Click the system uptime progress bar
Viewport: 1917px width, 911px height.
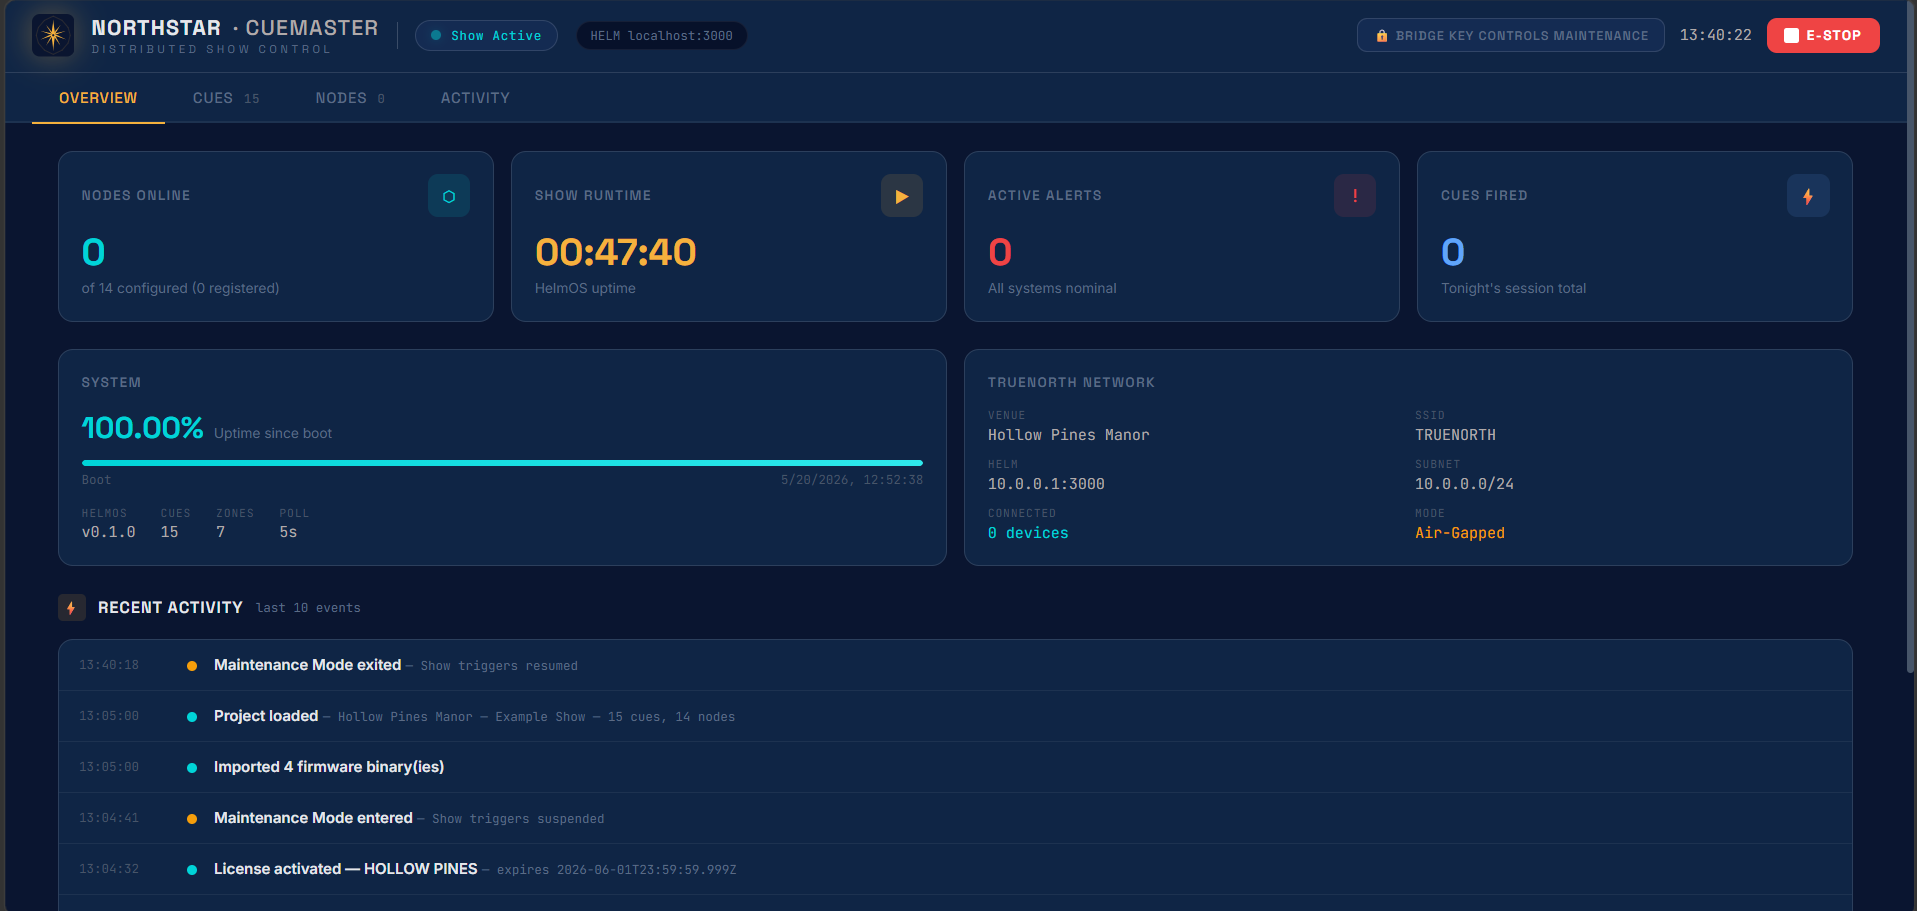(x=502, y=463)
